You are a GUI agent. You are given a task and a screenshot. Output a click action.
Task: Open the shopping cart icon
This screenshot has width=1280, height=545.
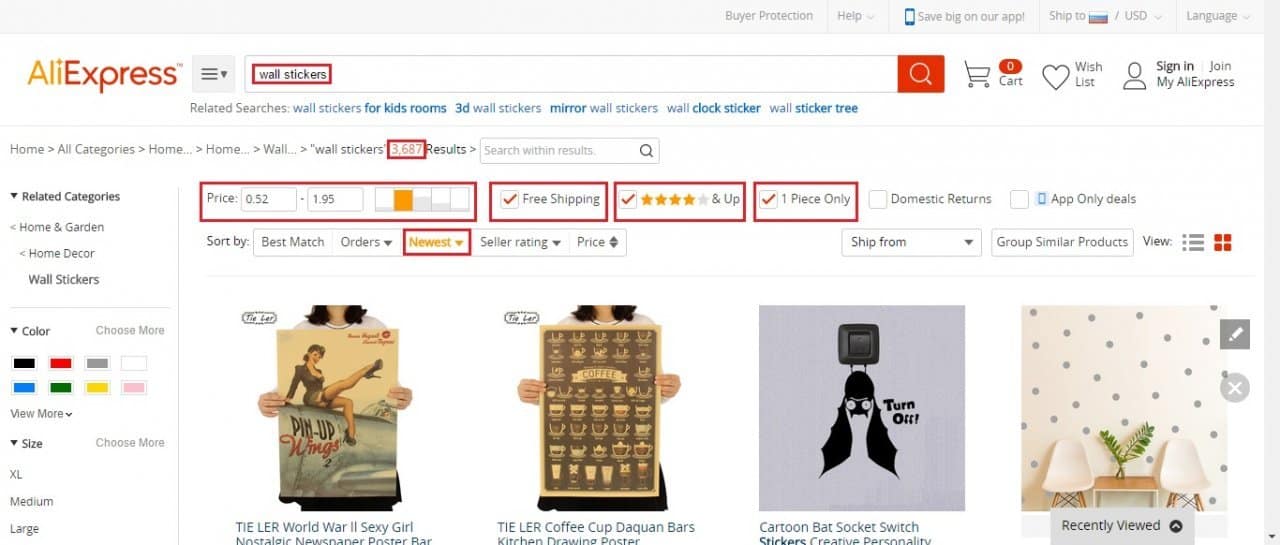(977, 75)
